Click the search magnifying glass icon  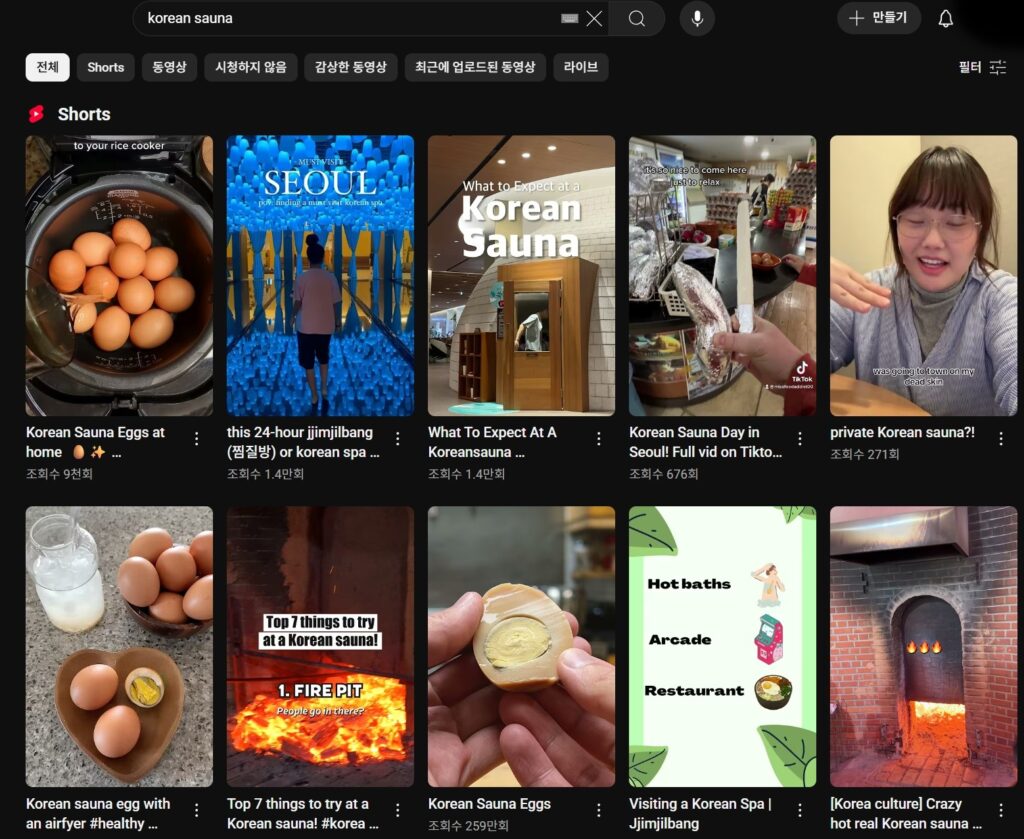pos(637,18)
